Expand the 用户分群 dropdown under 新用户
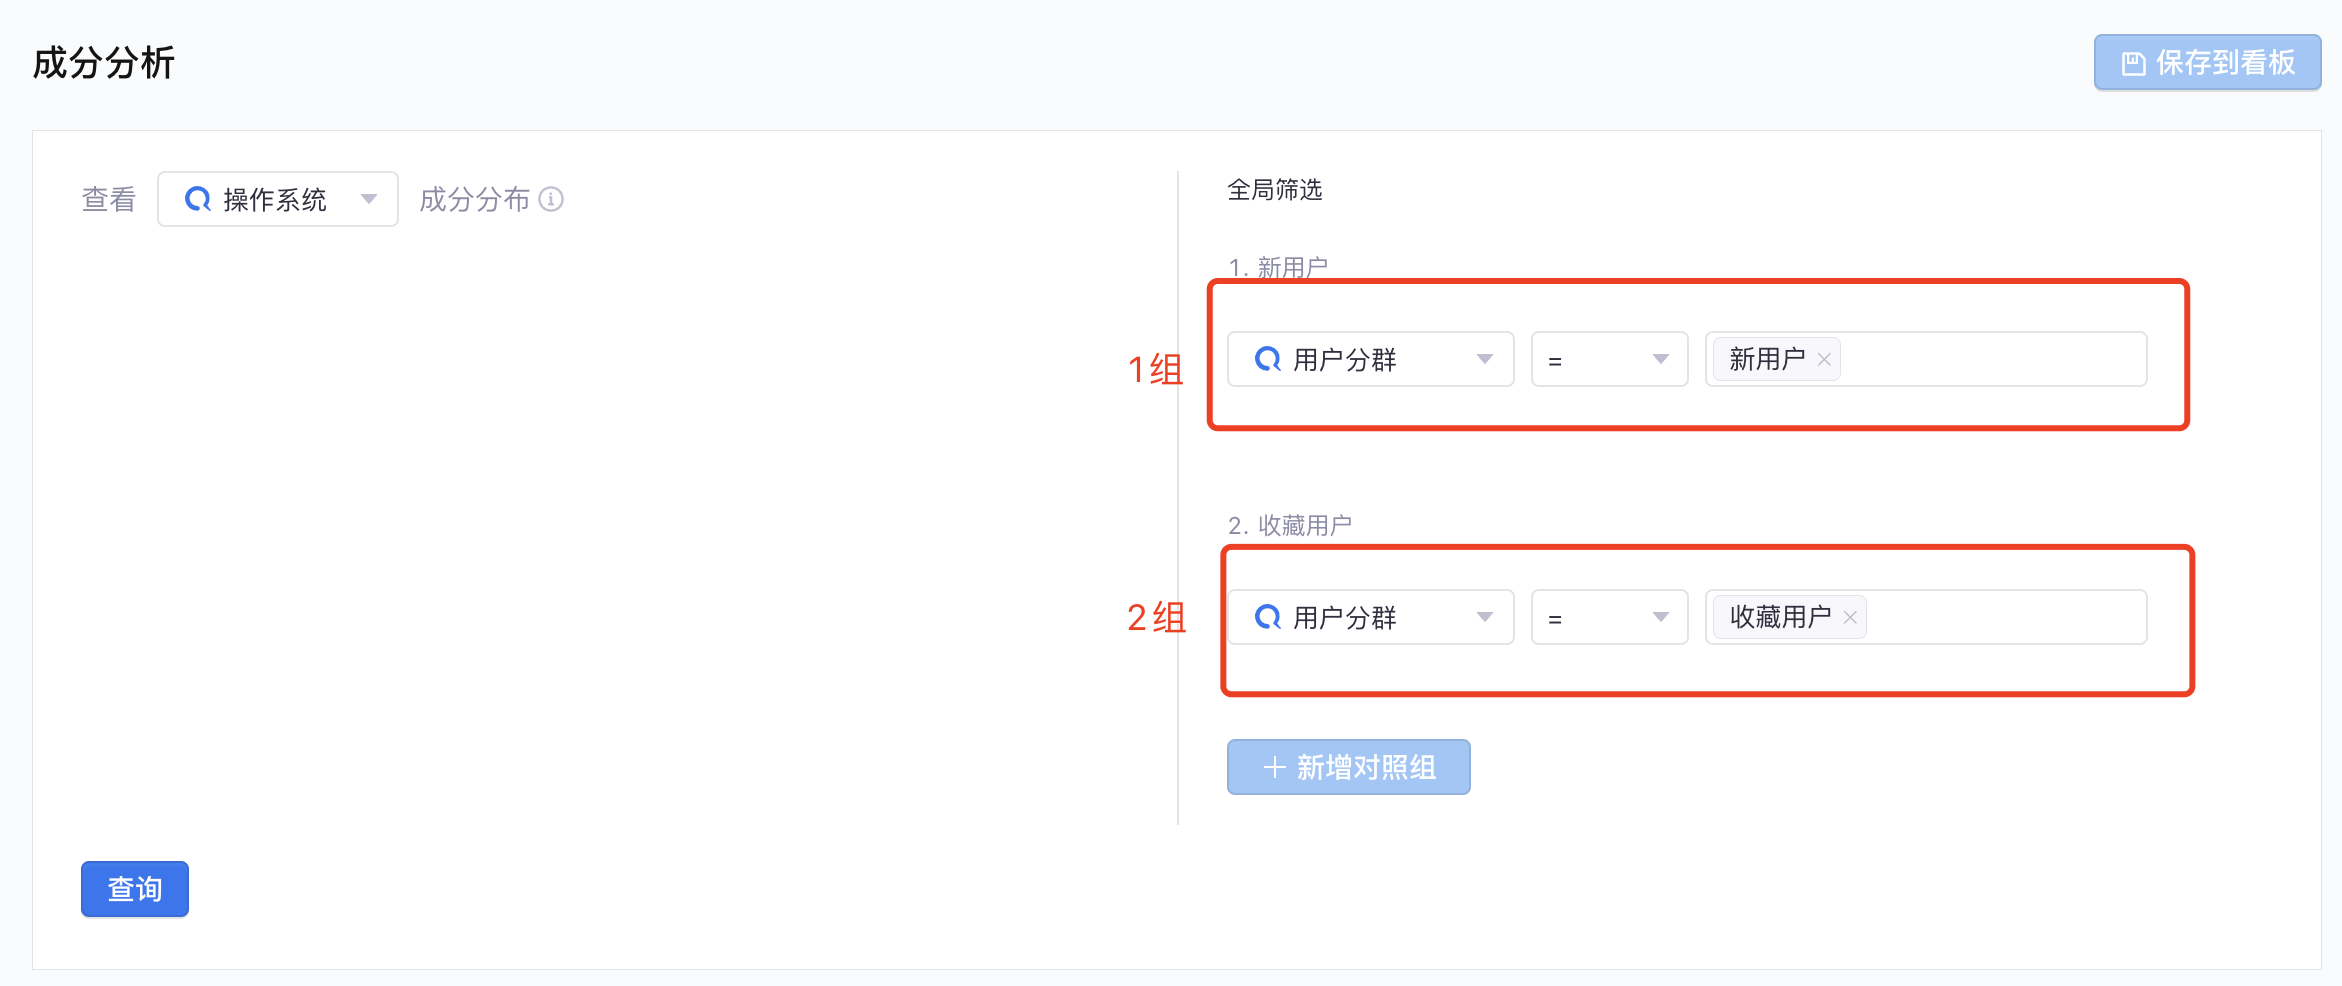The height and width of the screenshot is (986, 2342). point(1371,359)
